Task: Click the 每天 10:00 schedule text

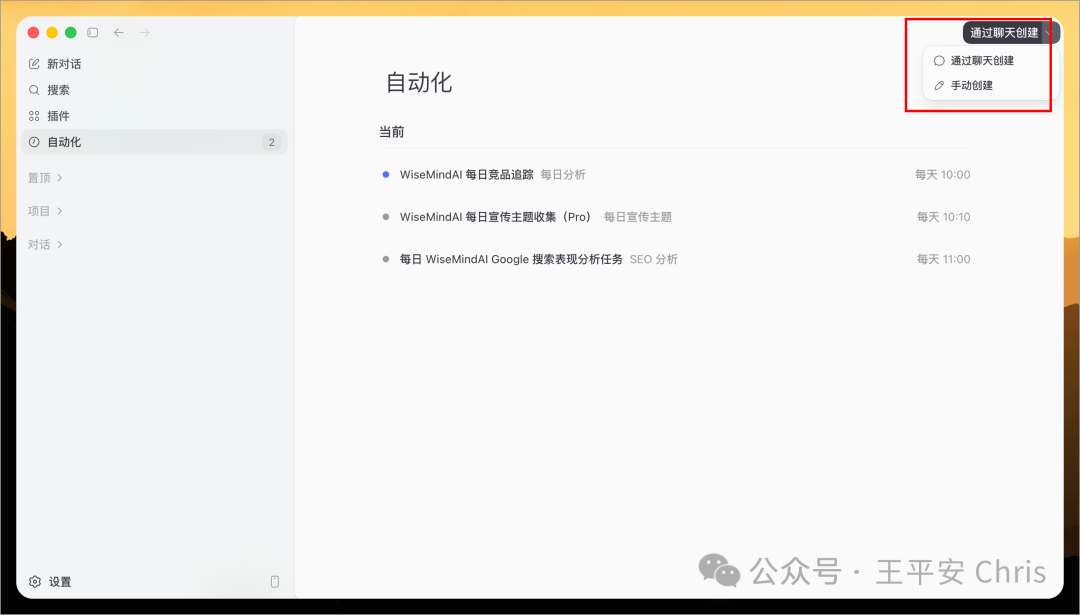Action: point(942,175)
